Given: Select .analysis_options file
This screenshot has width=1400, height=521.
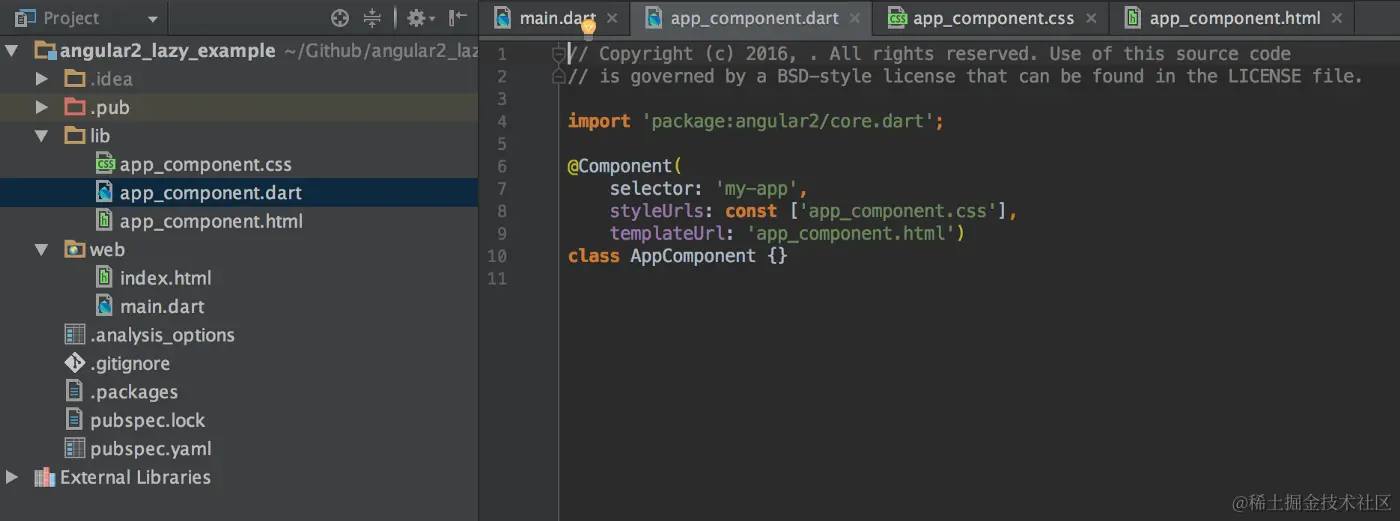Looking at the screenshot, I should coord(162,335).
